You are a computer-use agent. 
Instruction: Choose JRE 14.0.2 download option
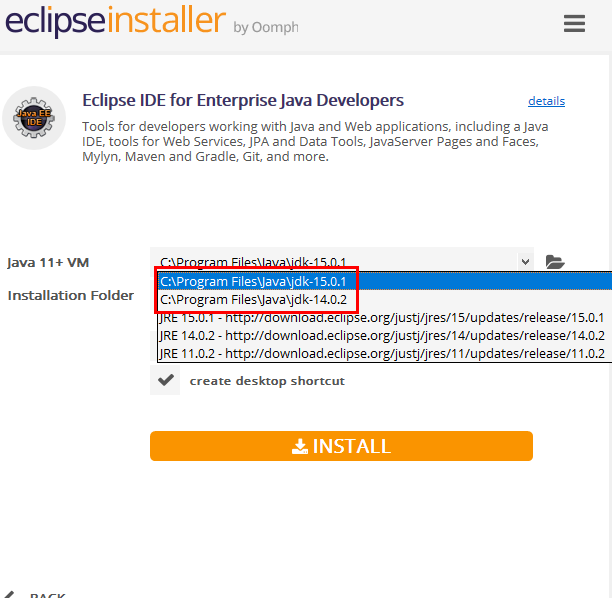pos(384,335)
